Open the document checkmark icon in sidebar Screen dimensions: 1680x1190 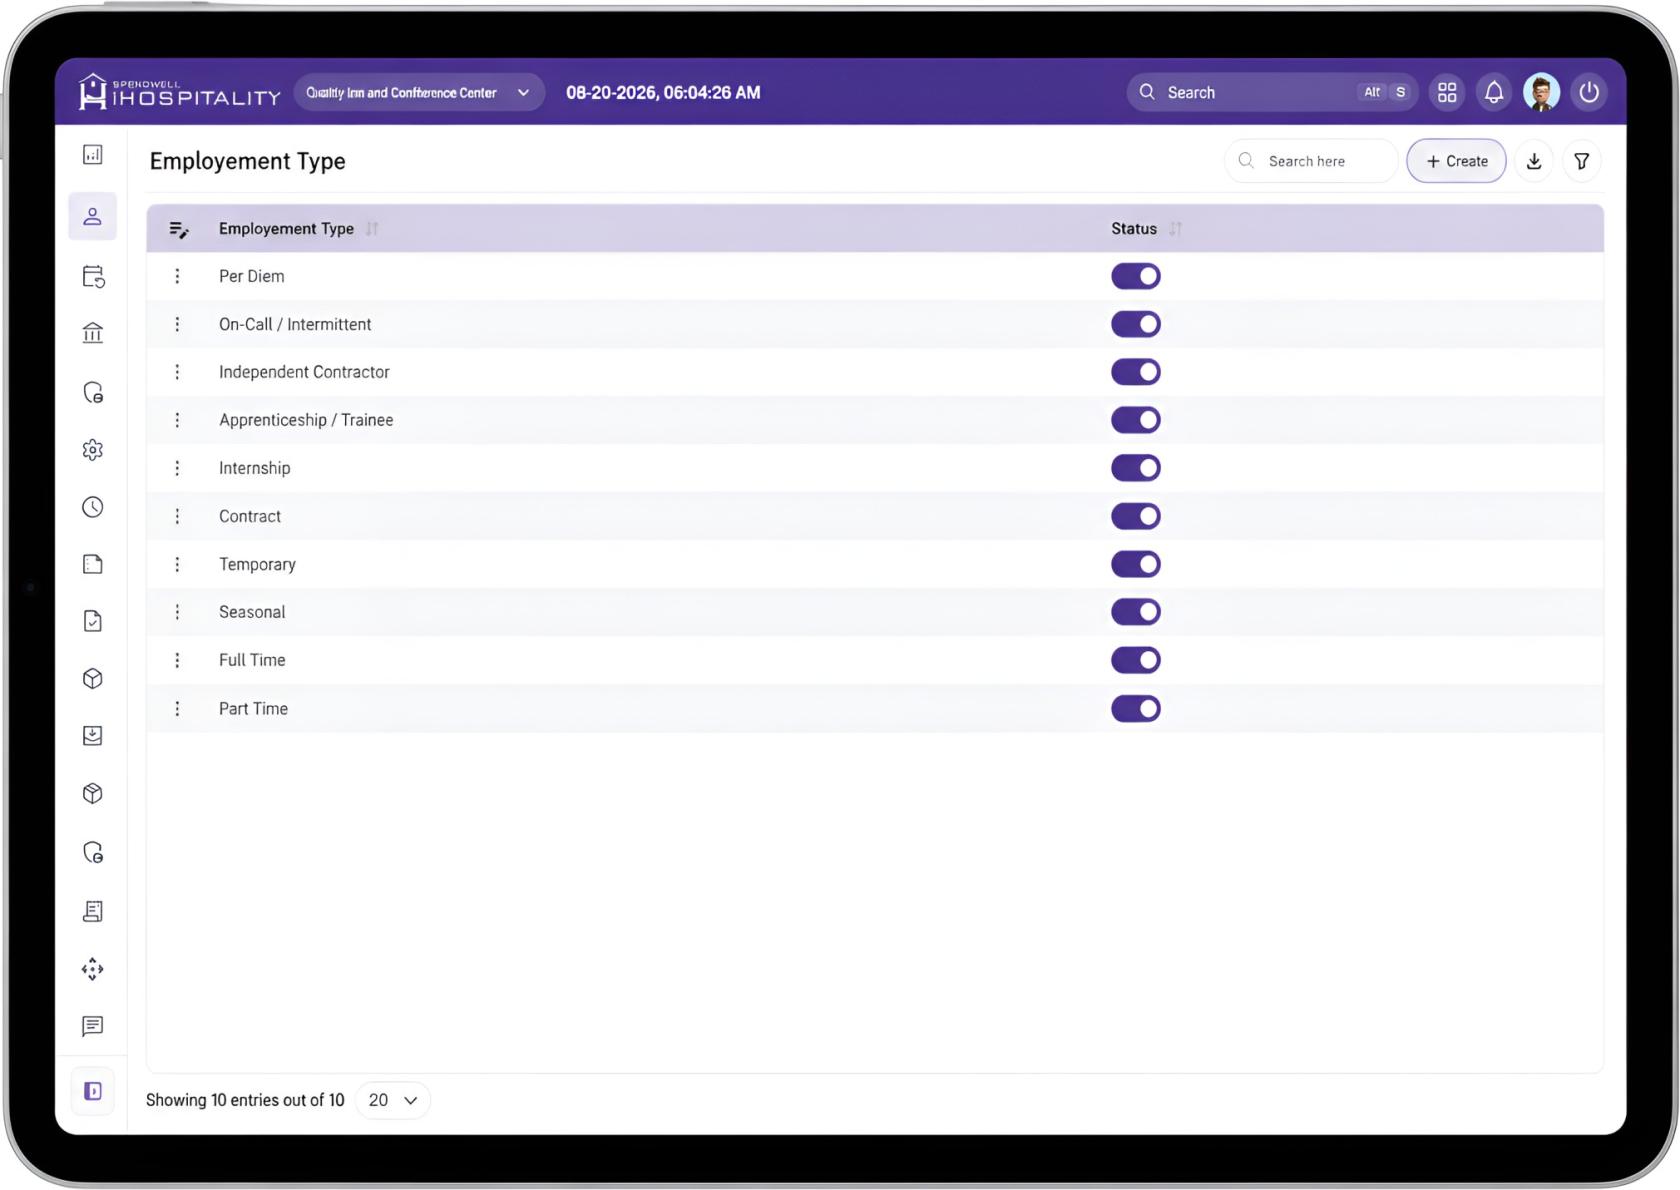pos(93,621)
